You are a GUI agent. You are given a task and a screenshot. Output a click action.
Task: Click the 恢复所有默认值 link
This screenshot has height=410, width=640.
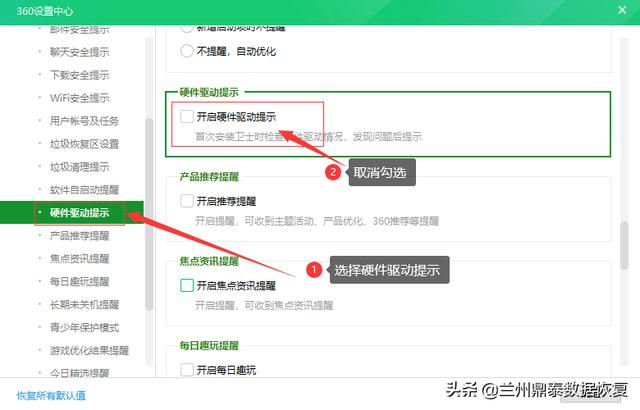coord(51,394)
